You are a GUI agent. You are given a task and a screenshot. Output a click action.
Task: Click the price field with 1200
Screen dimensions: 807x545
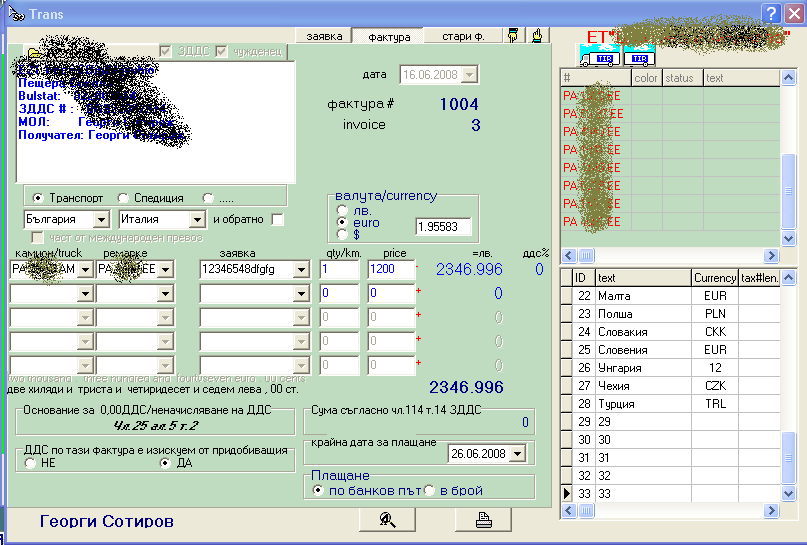(x=391, y=269)
